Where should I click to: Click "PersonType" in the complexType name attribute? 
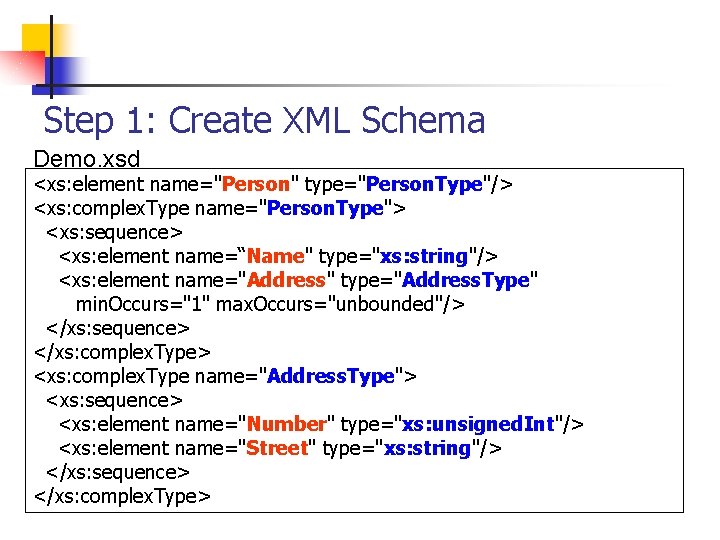(325, 208)
